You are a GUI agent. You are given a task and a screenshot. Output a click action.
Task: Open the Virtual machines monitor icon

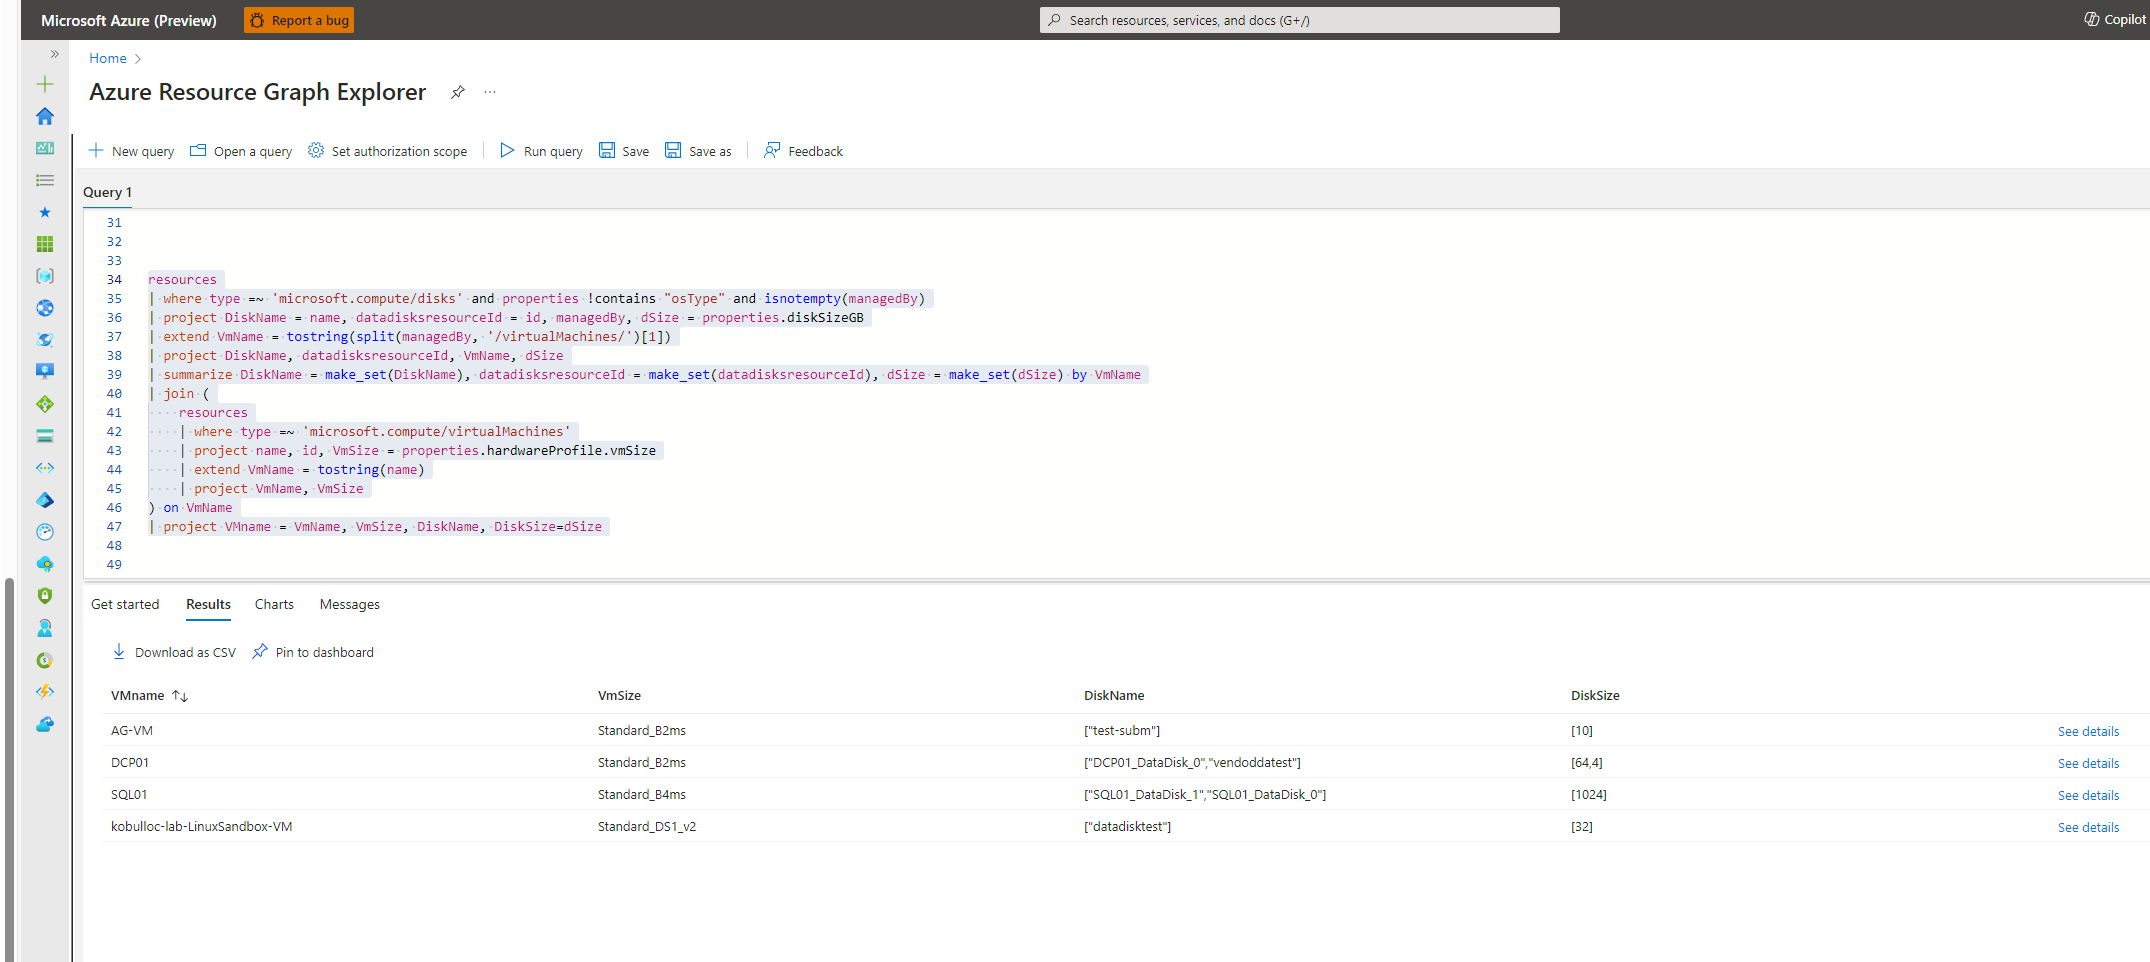pyautogui.click(x=45, y=372)
